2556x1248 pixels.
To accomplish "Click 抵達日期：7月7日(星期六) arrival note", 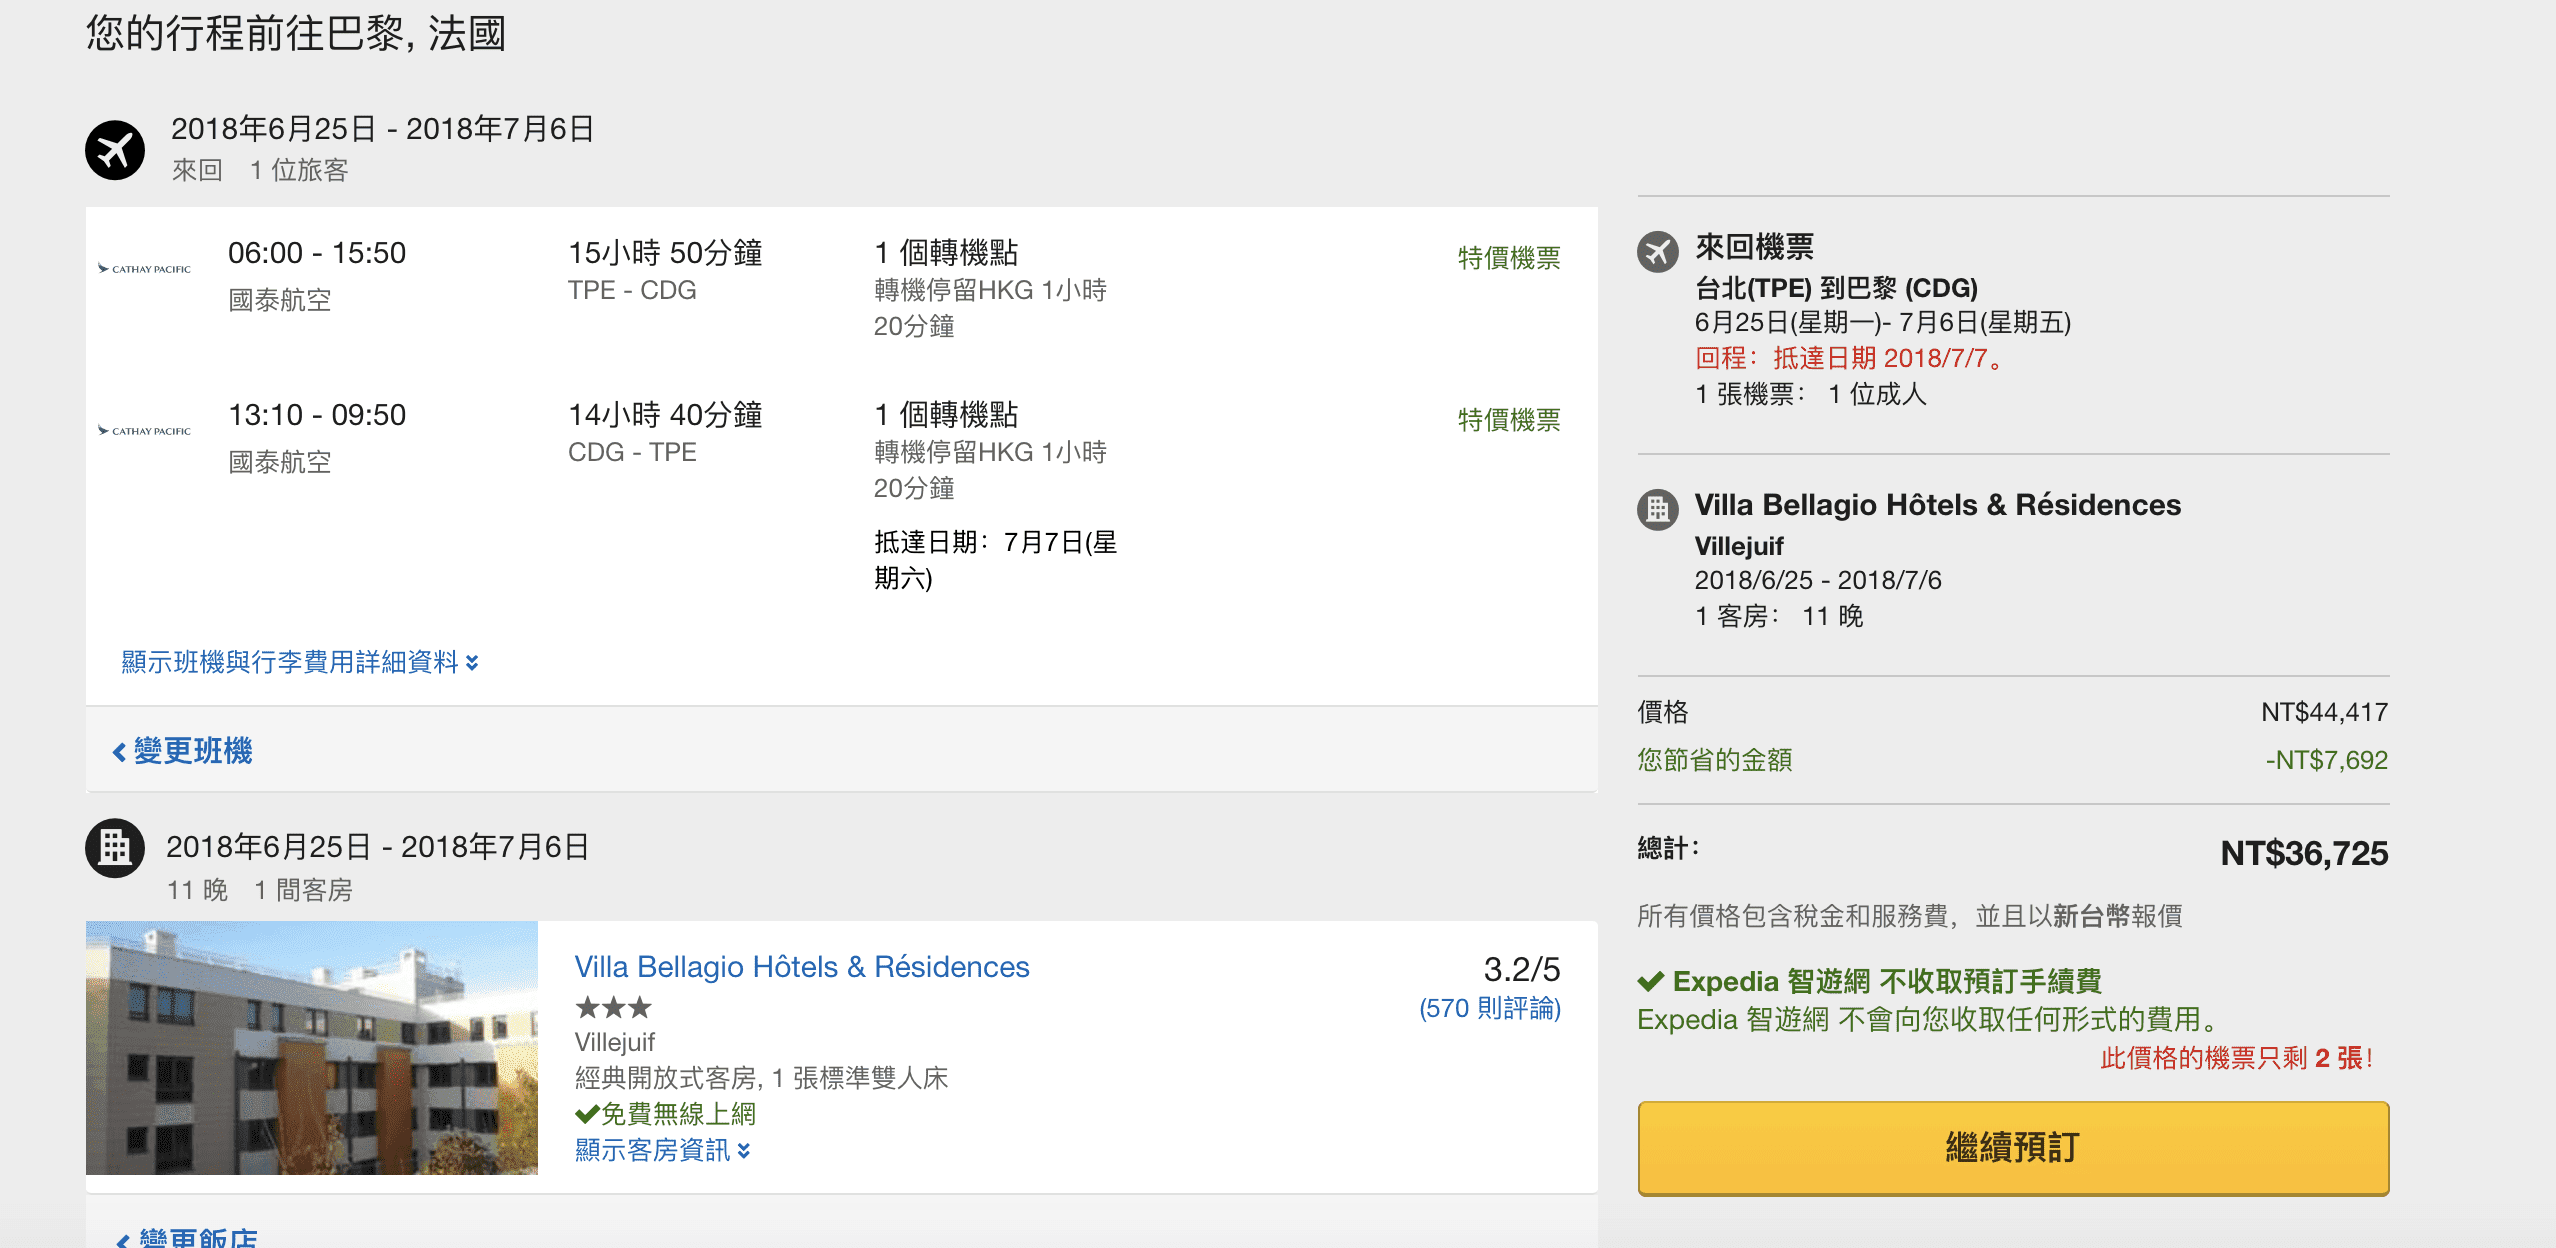I will (996, 560).
